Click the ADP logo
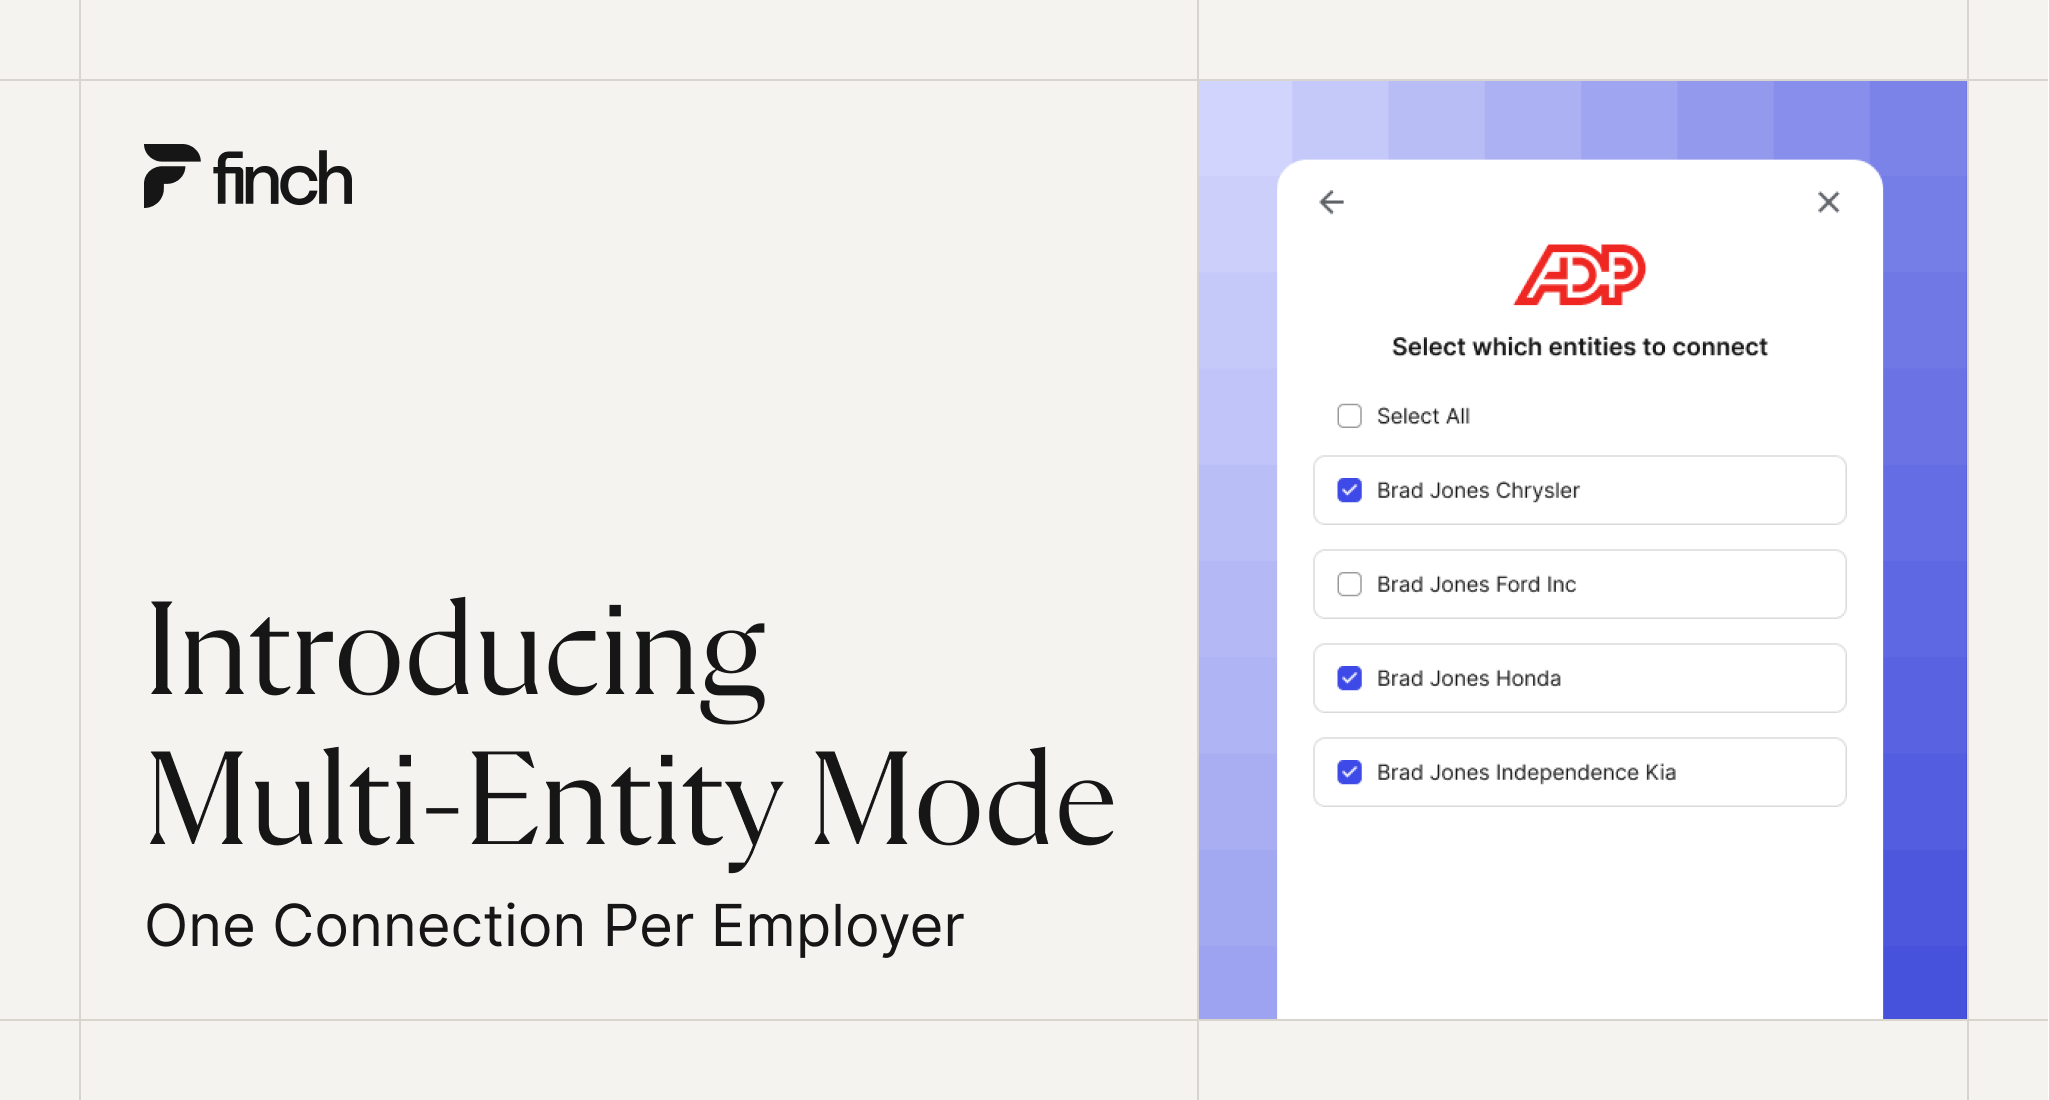2049x1100 pixels. tap(1579, 274)
